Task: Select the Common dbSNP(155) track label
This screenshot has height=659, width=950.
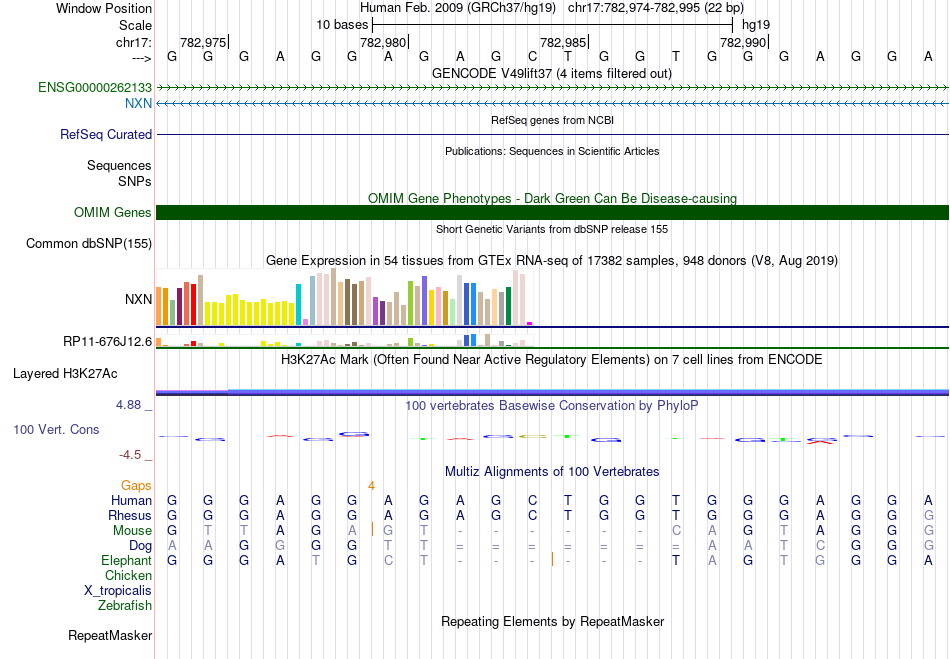Action: 89,243
